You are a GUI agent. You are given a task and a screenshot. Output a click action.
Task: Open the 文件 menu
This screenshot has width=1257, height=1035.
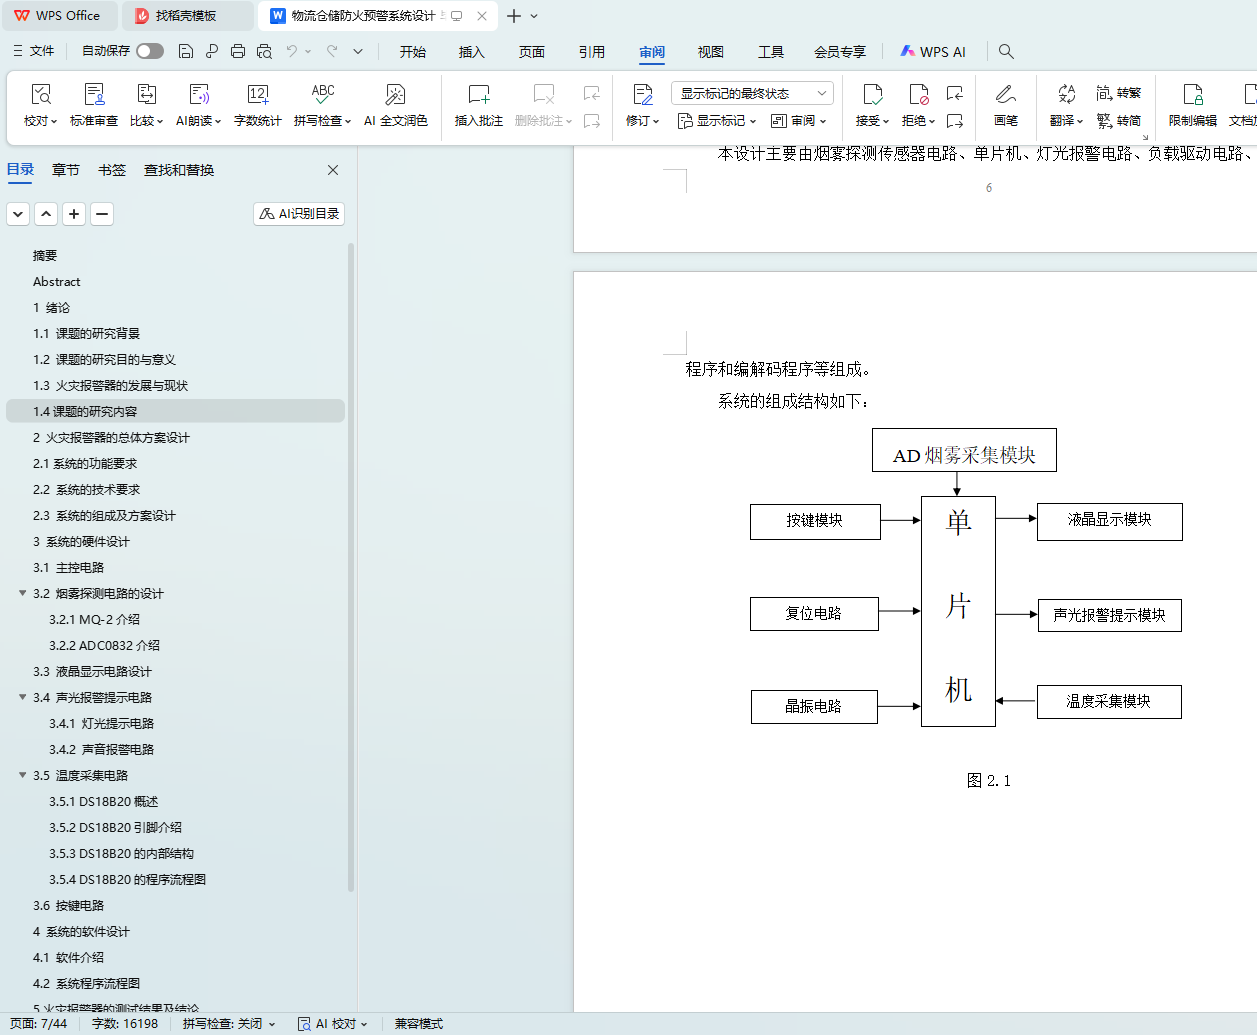(34, 51)
